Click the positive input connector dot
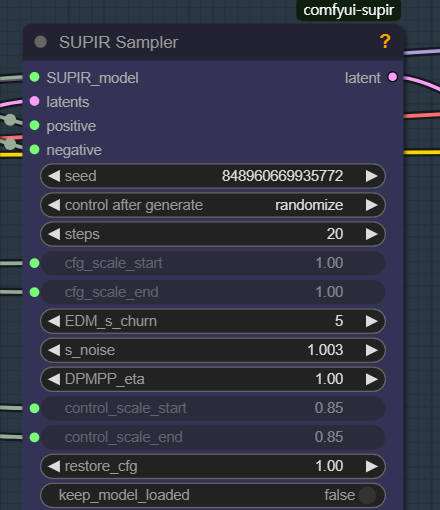 (x=35, y=126)
